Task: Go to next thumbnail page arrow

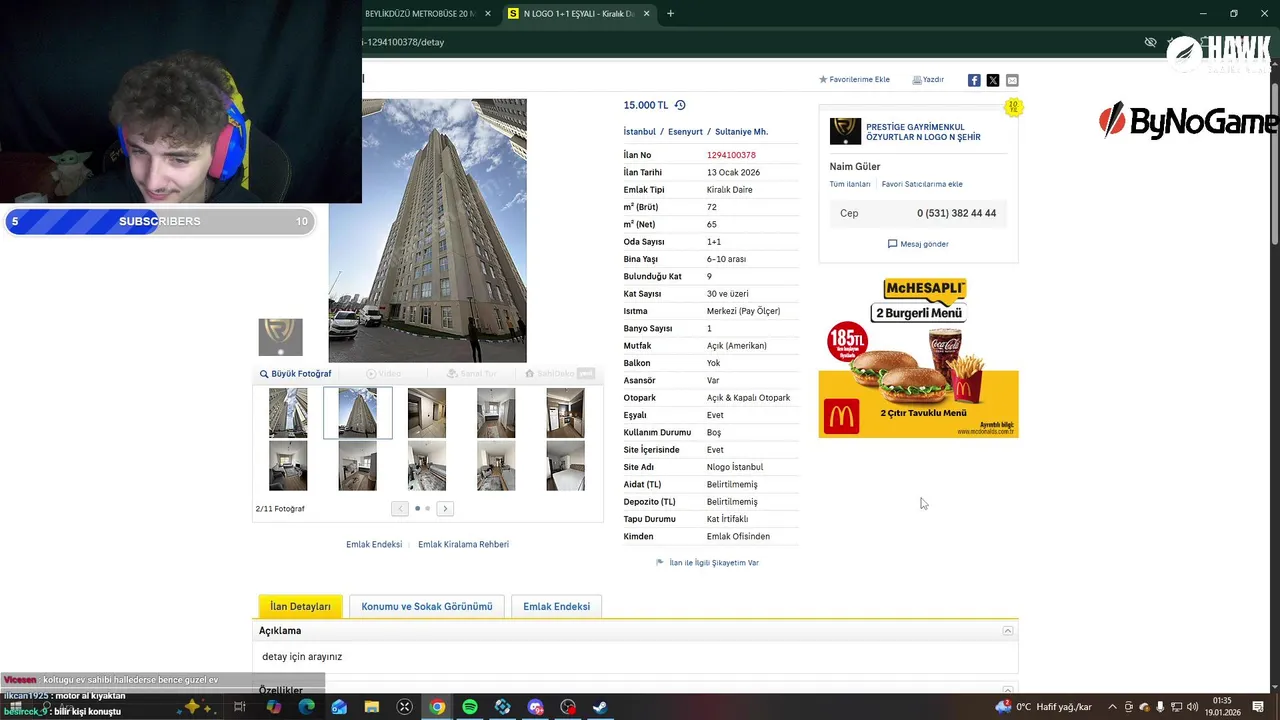Action: coord(445,509)
